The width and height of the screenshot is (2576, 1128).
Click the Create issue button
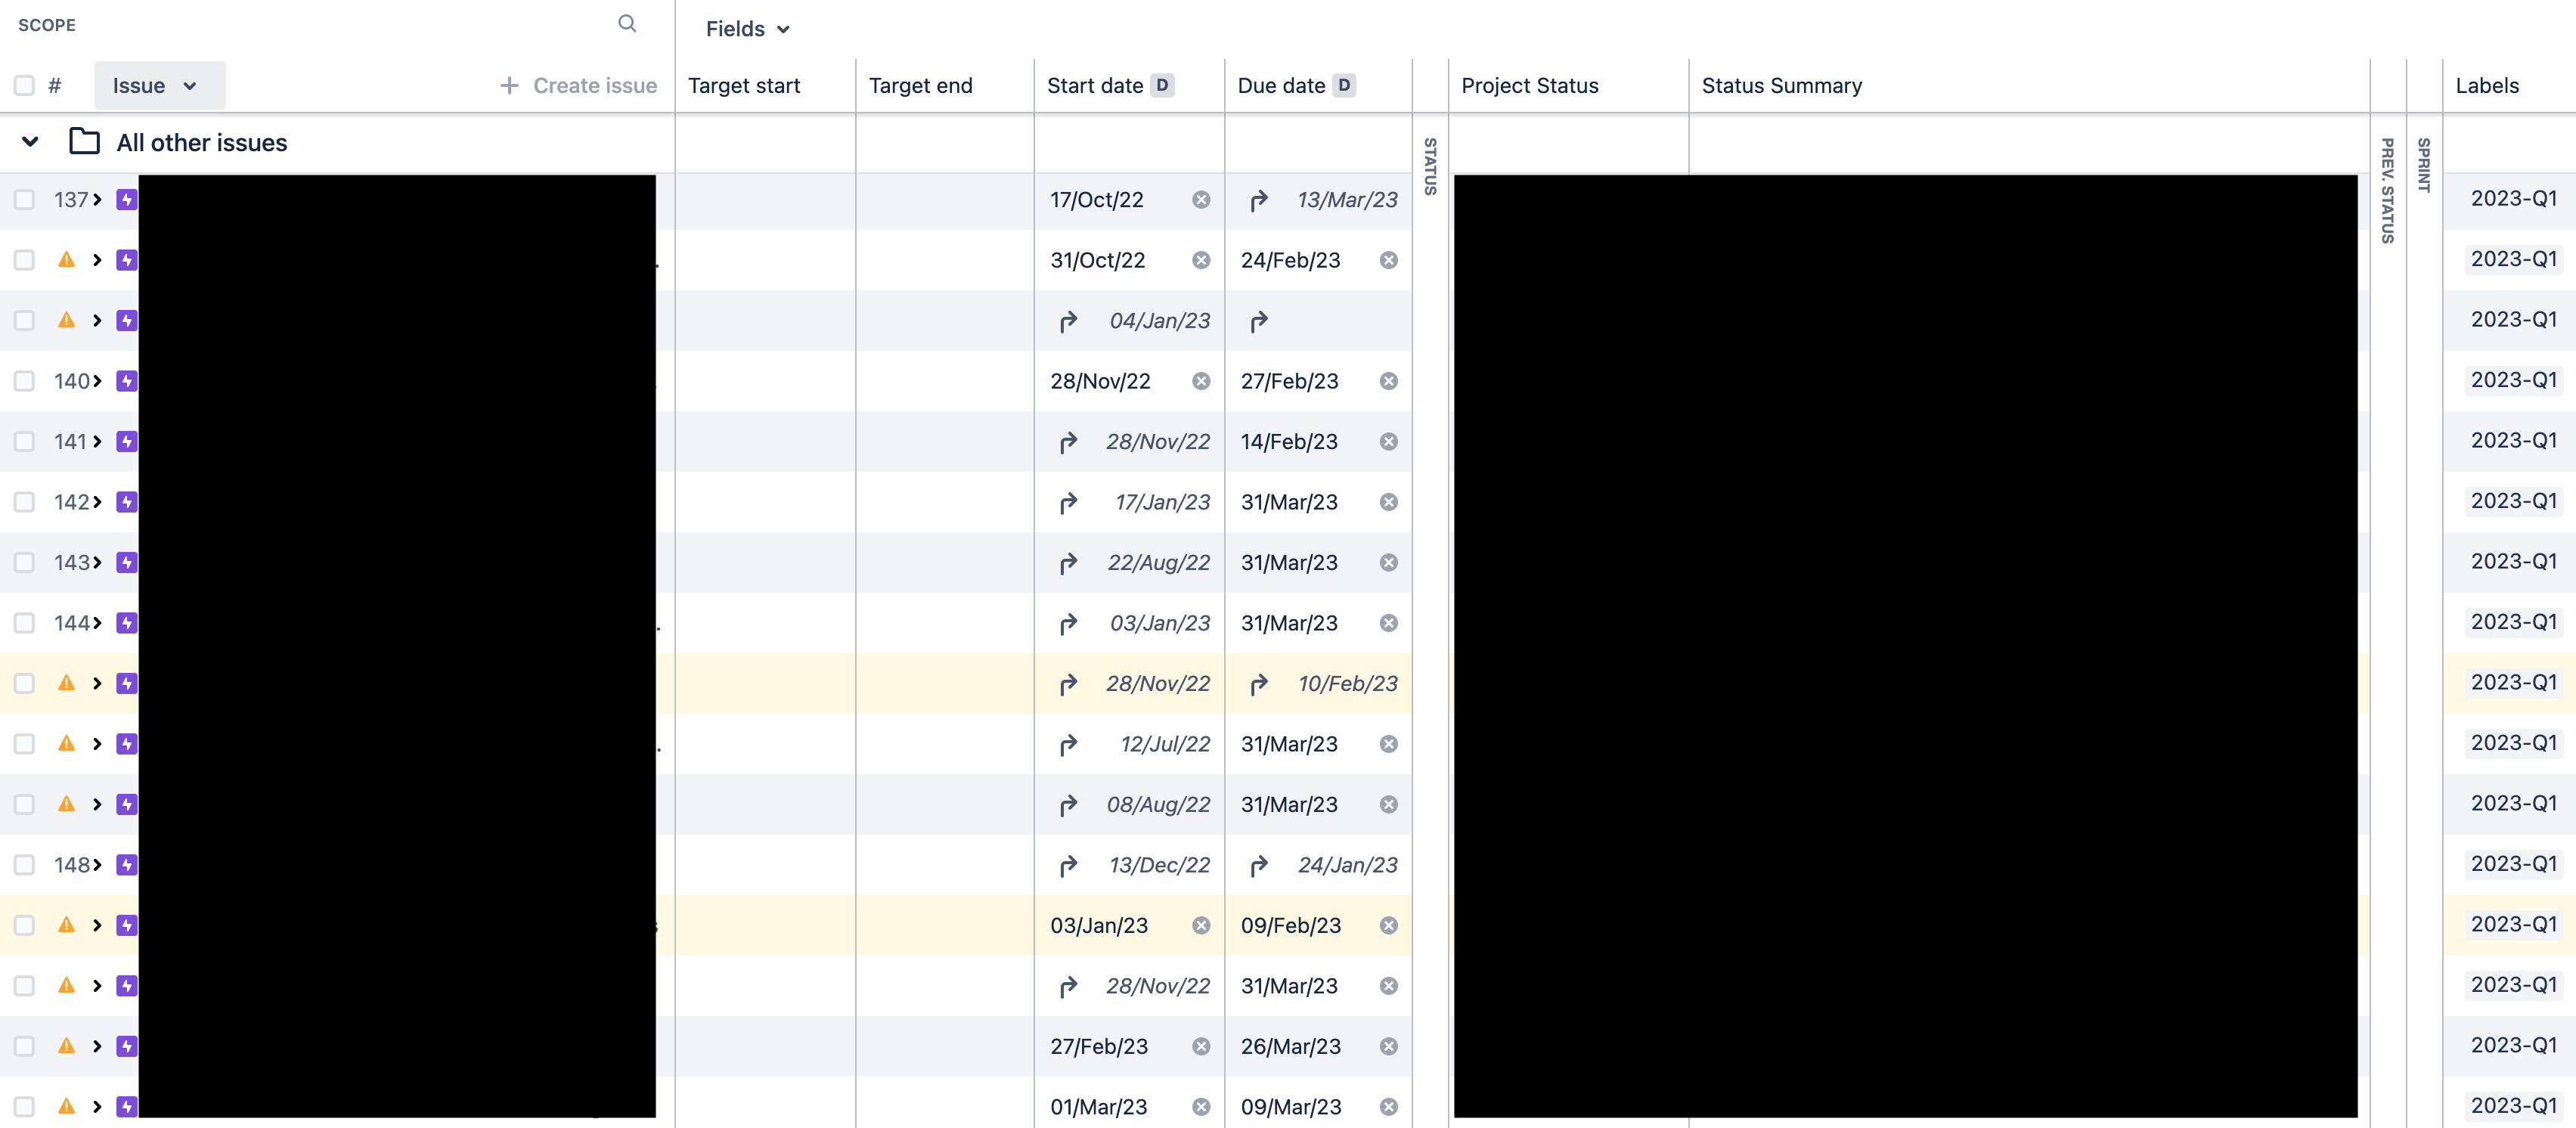[578, 86]
